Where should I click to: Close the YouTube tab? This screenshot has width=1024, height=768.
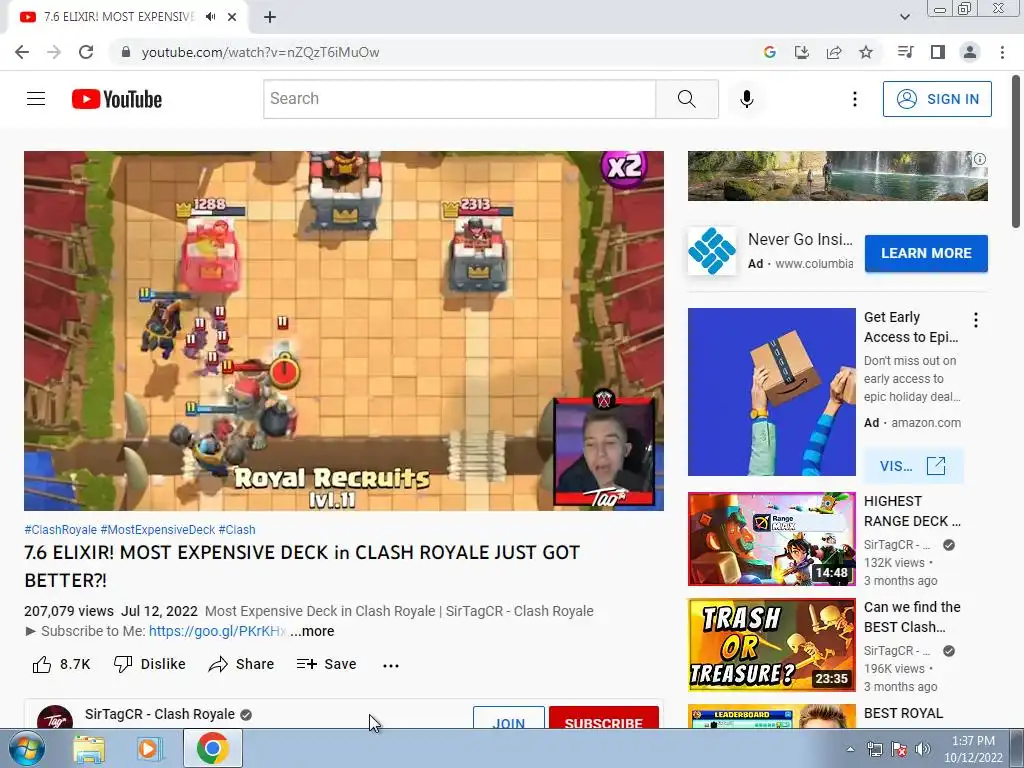[x=232, y=17]
